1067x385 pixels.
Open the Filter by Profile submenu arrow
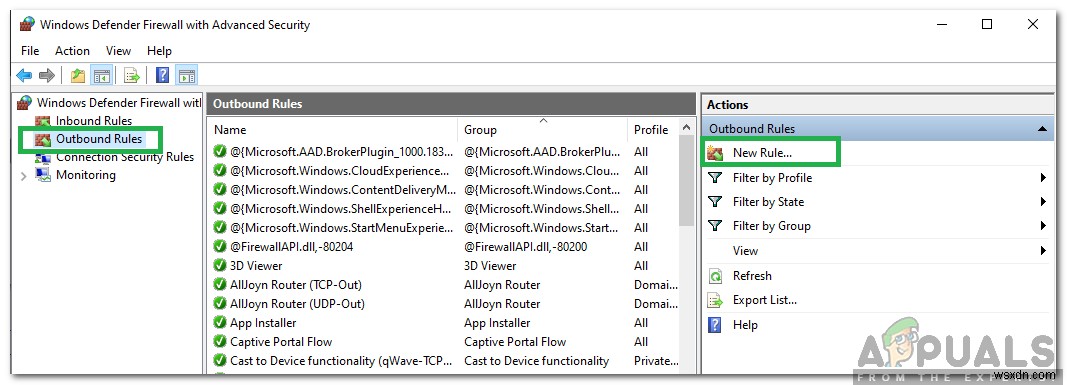[1043, 178]
